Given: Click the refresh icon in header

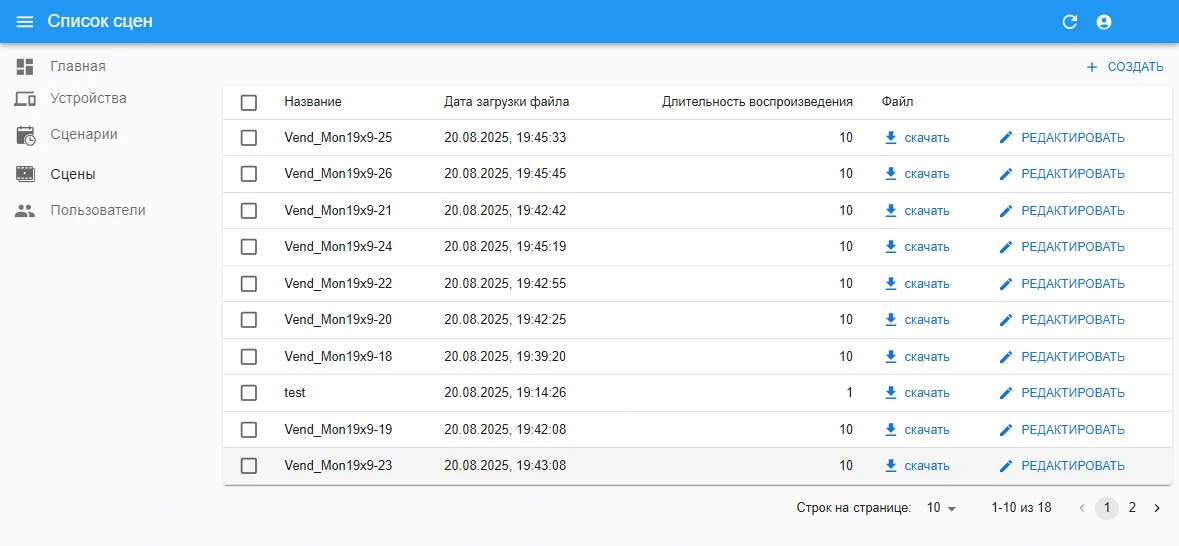Looking at the screenshot, I should [x=1069, y=22].
